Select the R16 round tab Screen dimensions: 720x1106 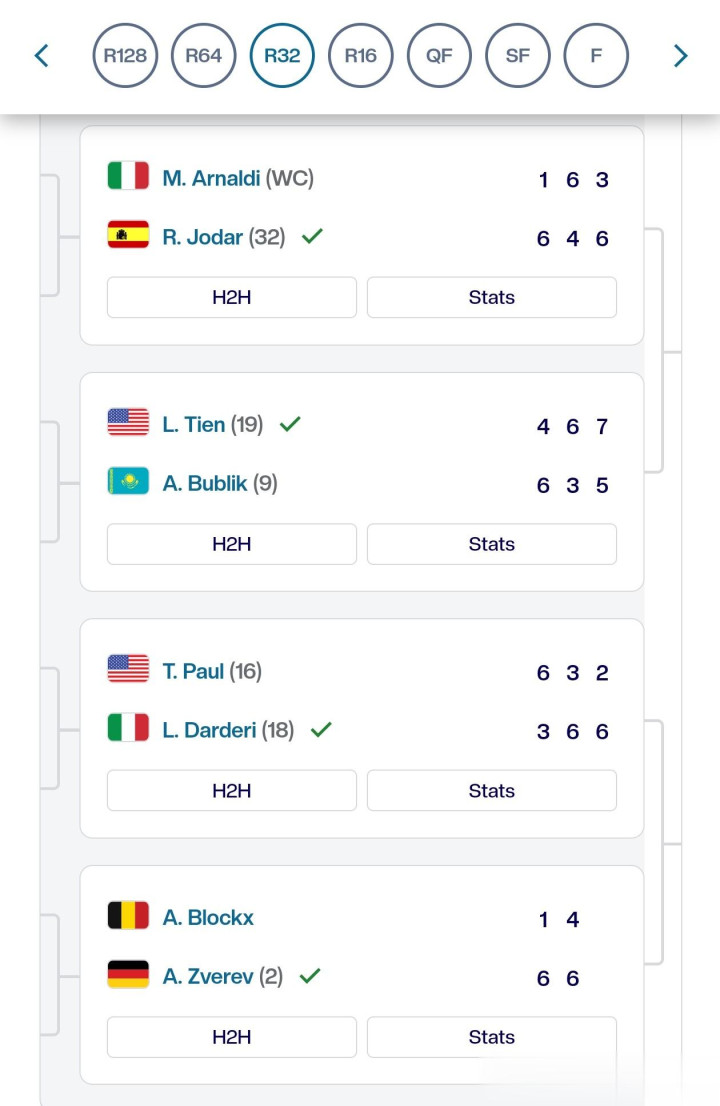pos(360,56)
